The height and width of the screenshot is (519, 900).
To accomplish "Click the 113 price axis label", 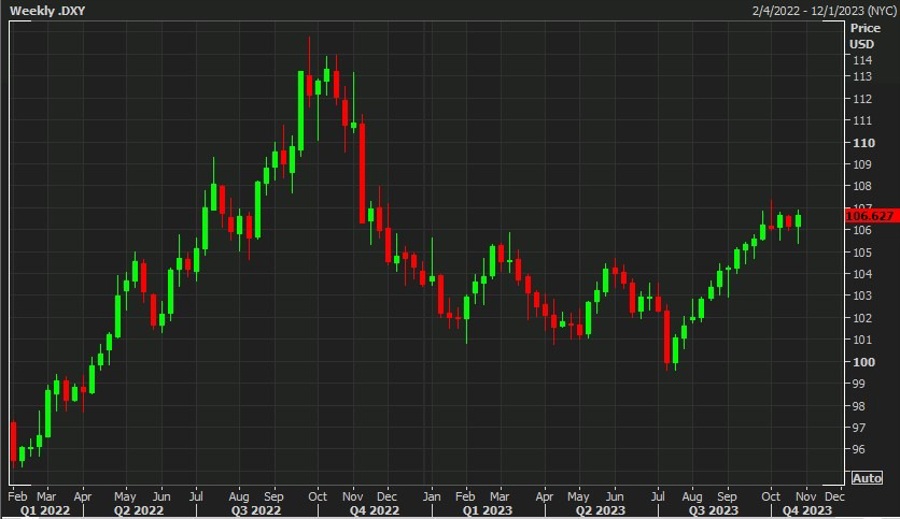I will tap(862, 76).
